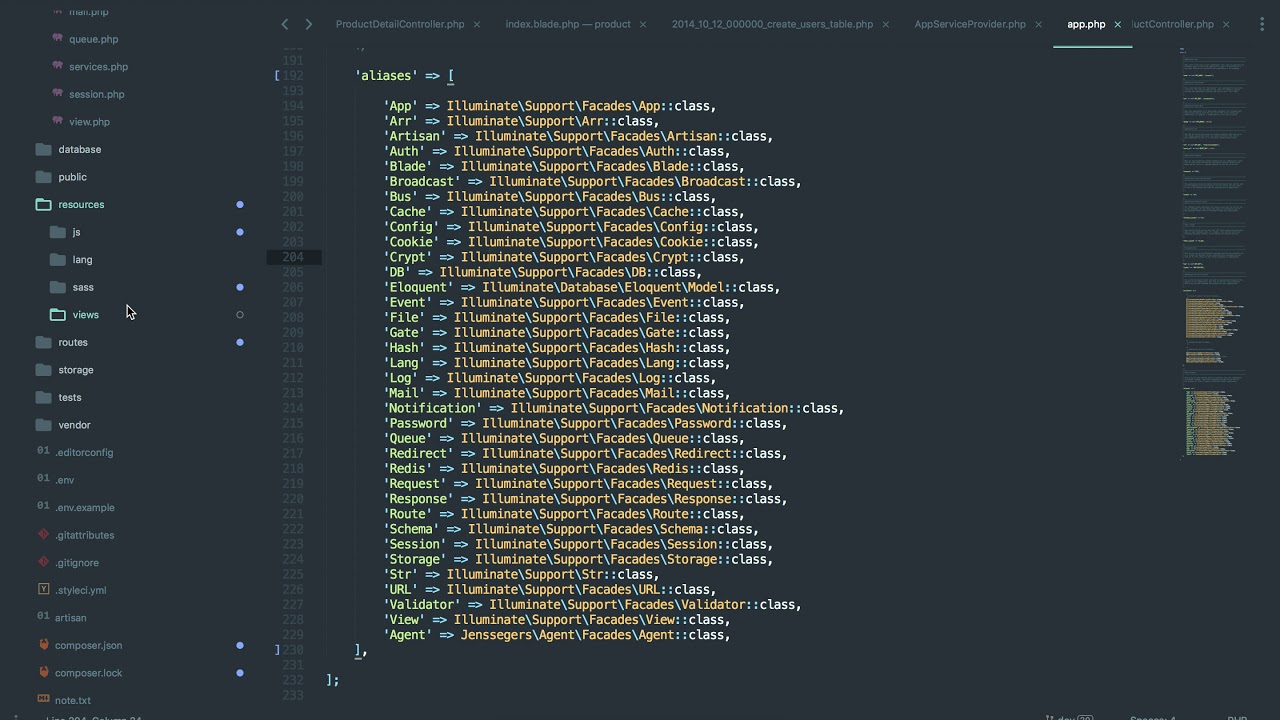Click the 'Agent' Jenssegers alias line
Image resolution: width=1280 pixels, height=720 pixels.
[x=557, y=634]
